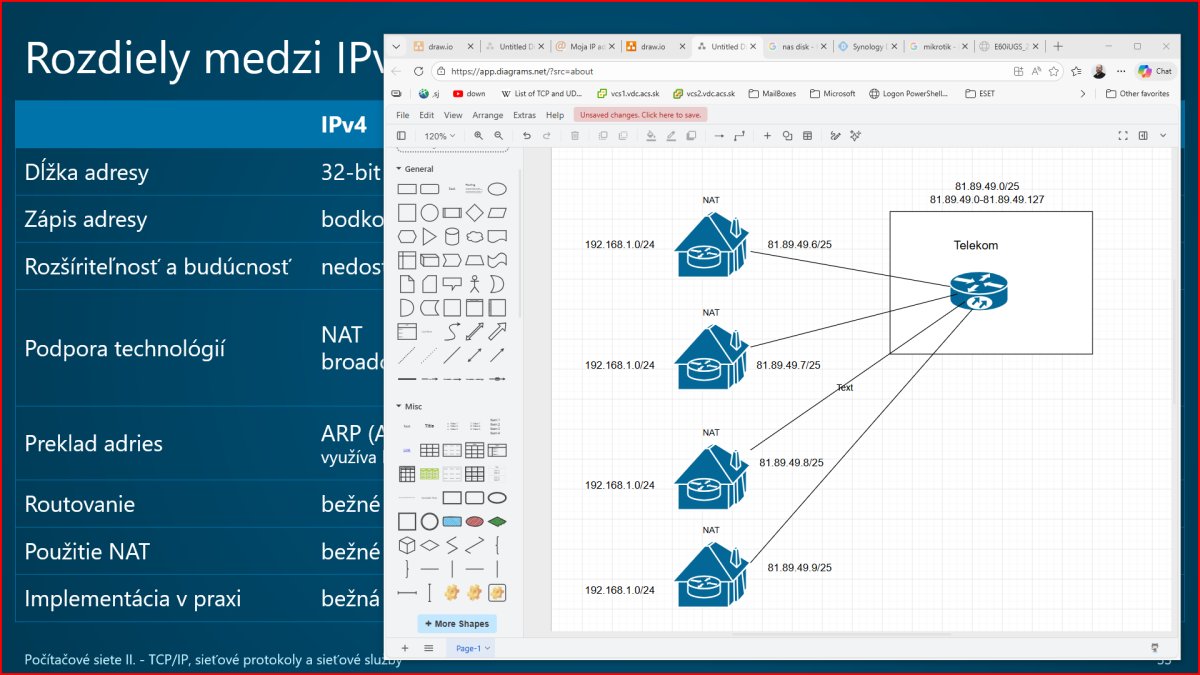
Task: Collapse the General shapes section
Action: (x=415, y=169)
